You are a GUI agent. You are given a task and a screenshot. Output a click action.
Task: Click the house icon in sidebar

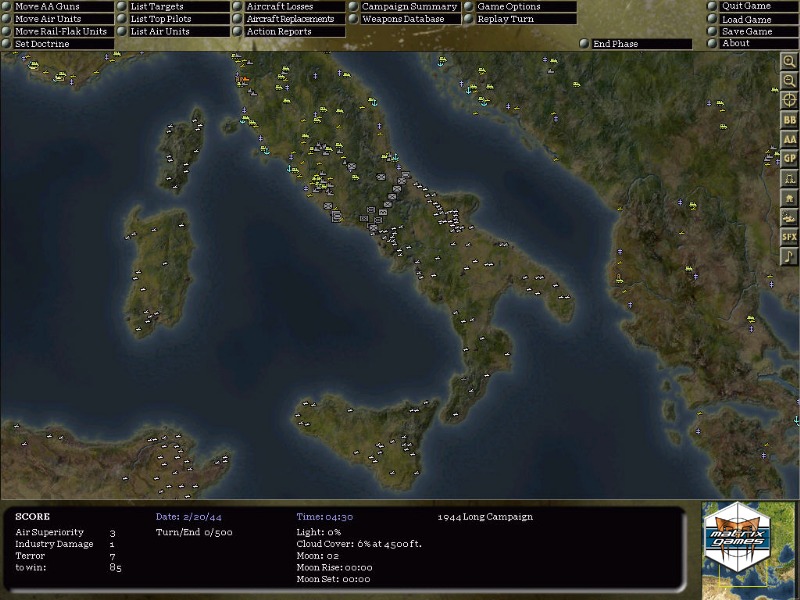[789, 198]
